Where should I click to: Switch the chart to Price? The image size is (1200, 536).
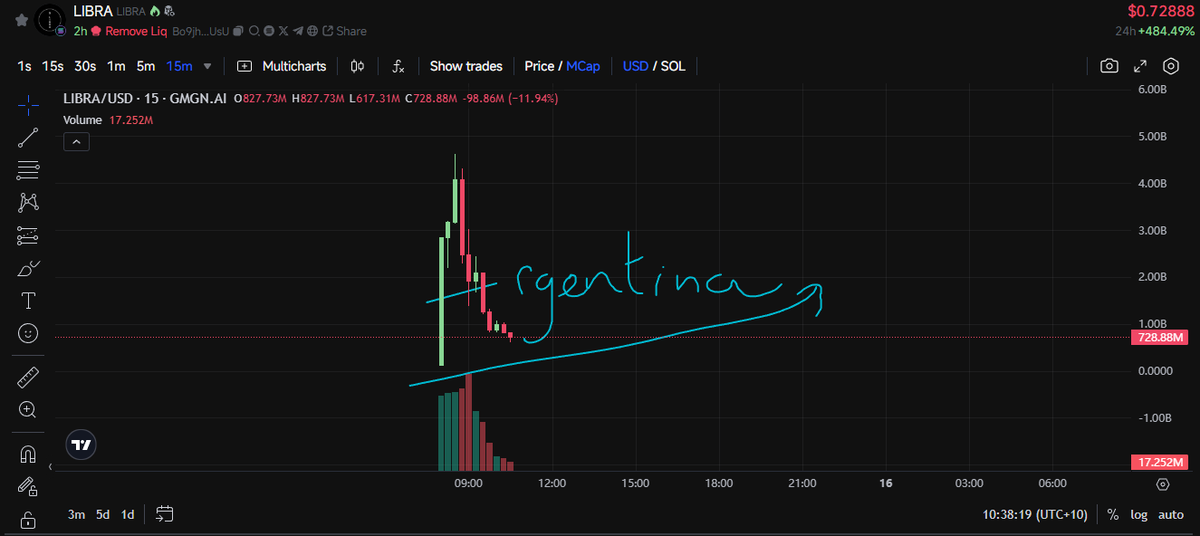(x=539, y=66)
